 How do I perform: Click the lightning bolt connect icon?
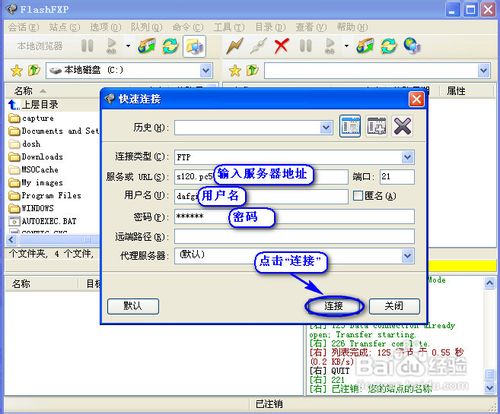[234, 46]
